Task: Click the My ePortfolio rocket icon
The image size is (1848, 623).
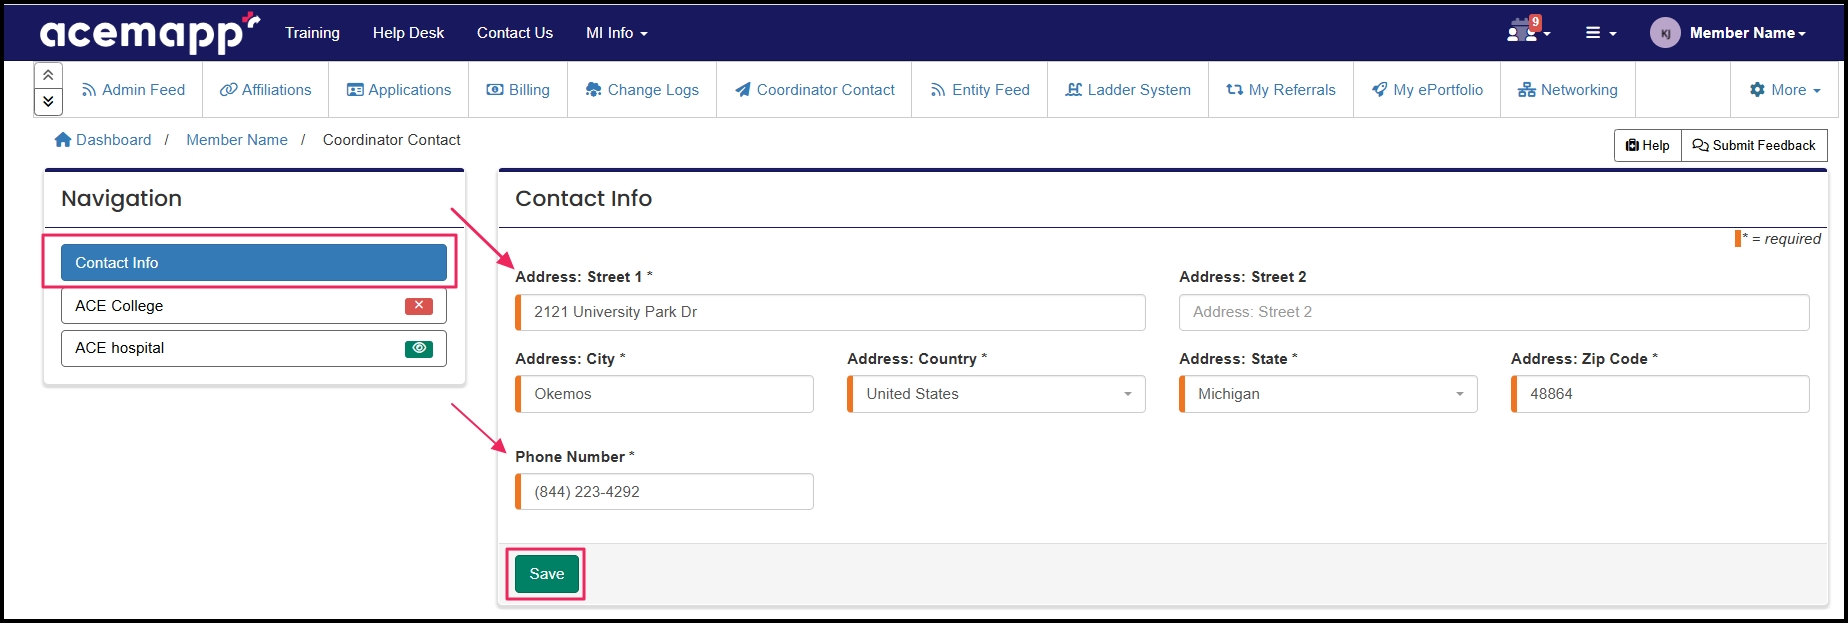Action: pyautogui.click(x=1380, y=90)
